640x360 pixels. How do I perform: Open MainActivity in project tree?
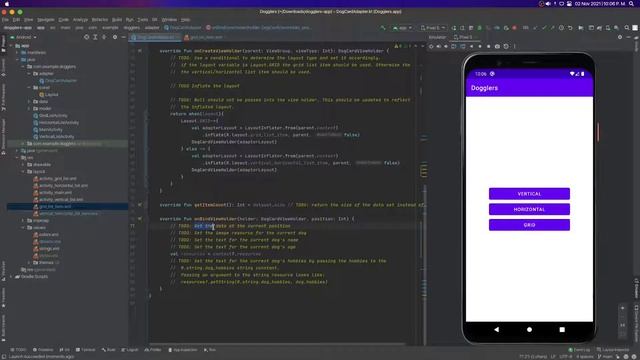tap(48, 129)
